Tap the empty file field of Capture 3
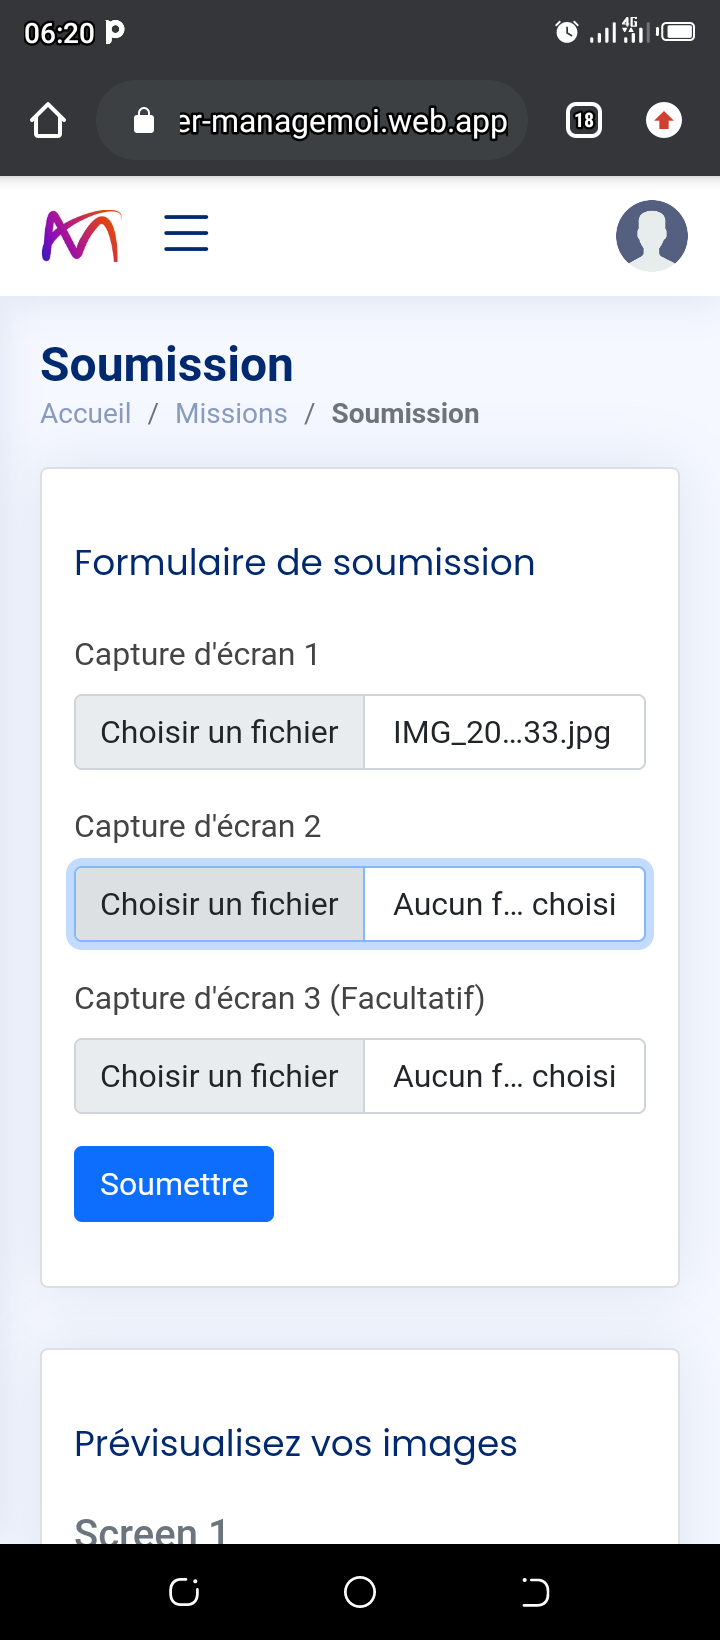The width and height of the screenshot is (720, 1640). click(x=504, y=1076)
